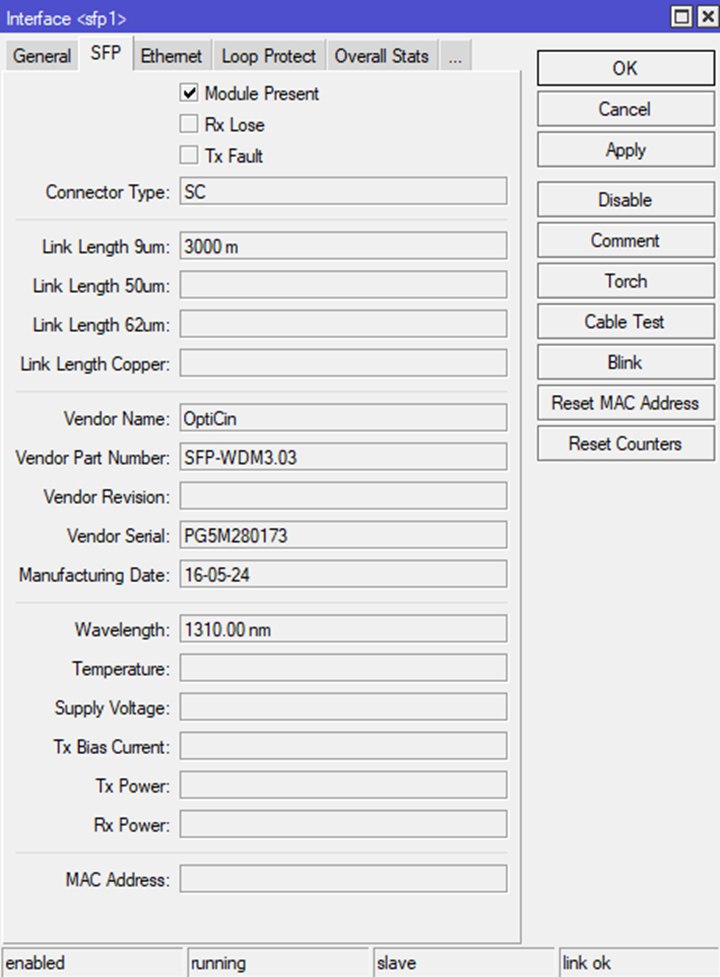720x977 pixels.
Task: Click the 'Vendor Name:' label
Action: tap(116, 419)
